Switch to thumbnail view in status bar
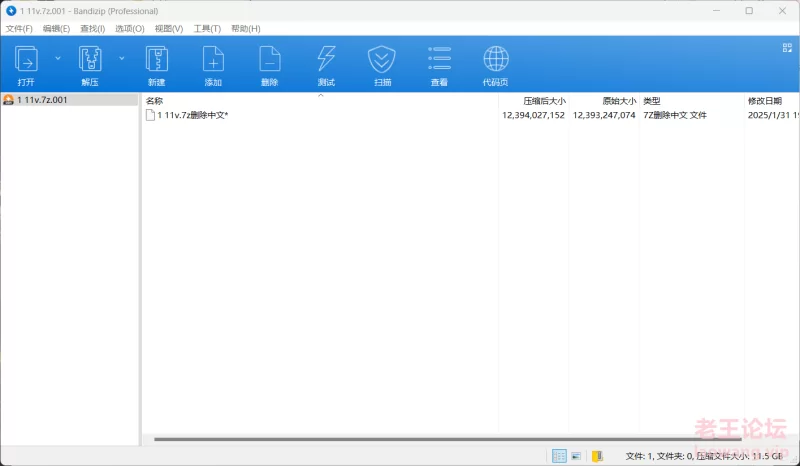Image resolution: width=800 pixels, height=466 pixels. [x=577, y=456]
